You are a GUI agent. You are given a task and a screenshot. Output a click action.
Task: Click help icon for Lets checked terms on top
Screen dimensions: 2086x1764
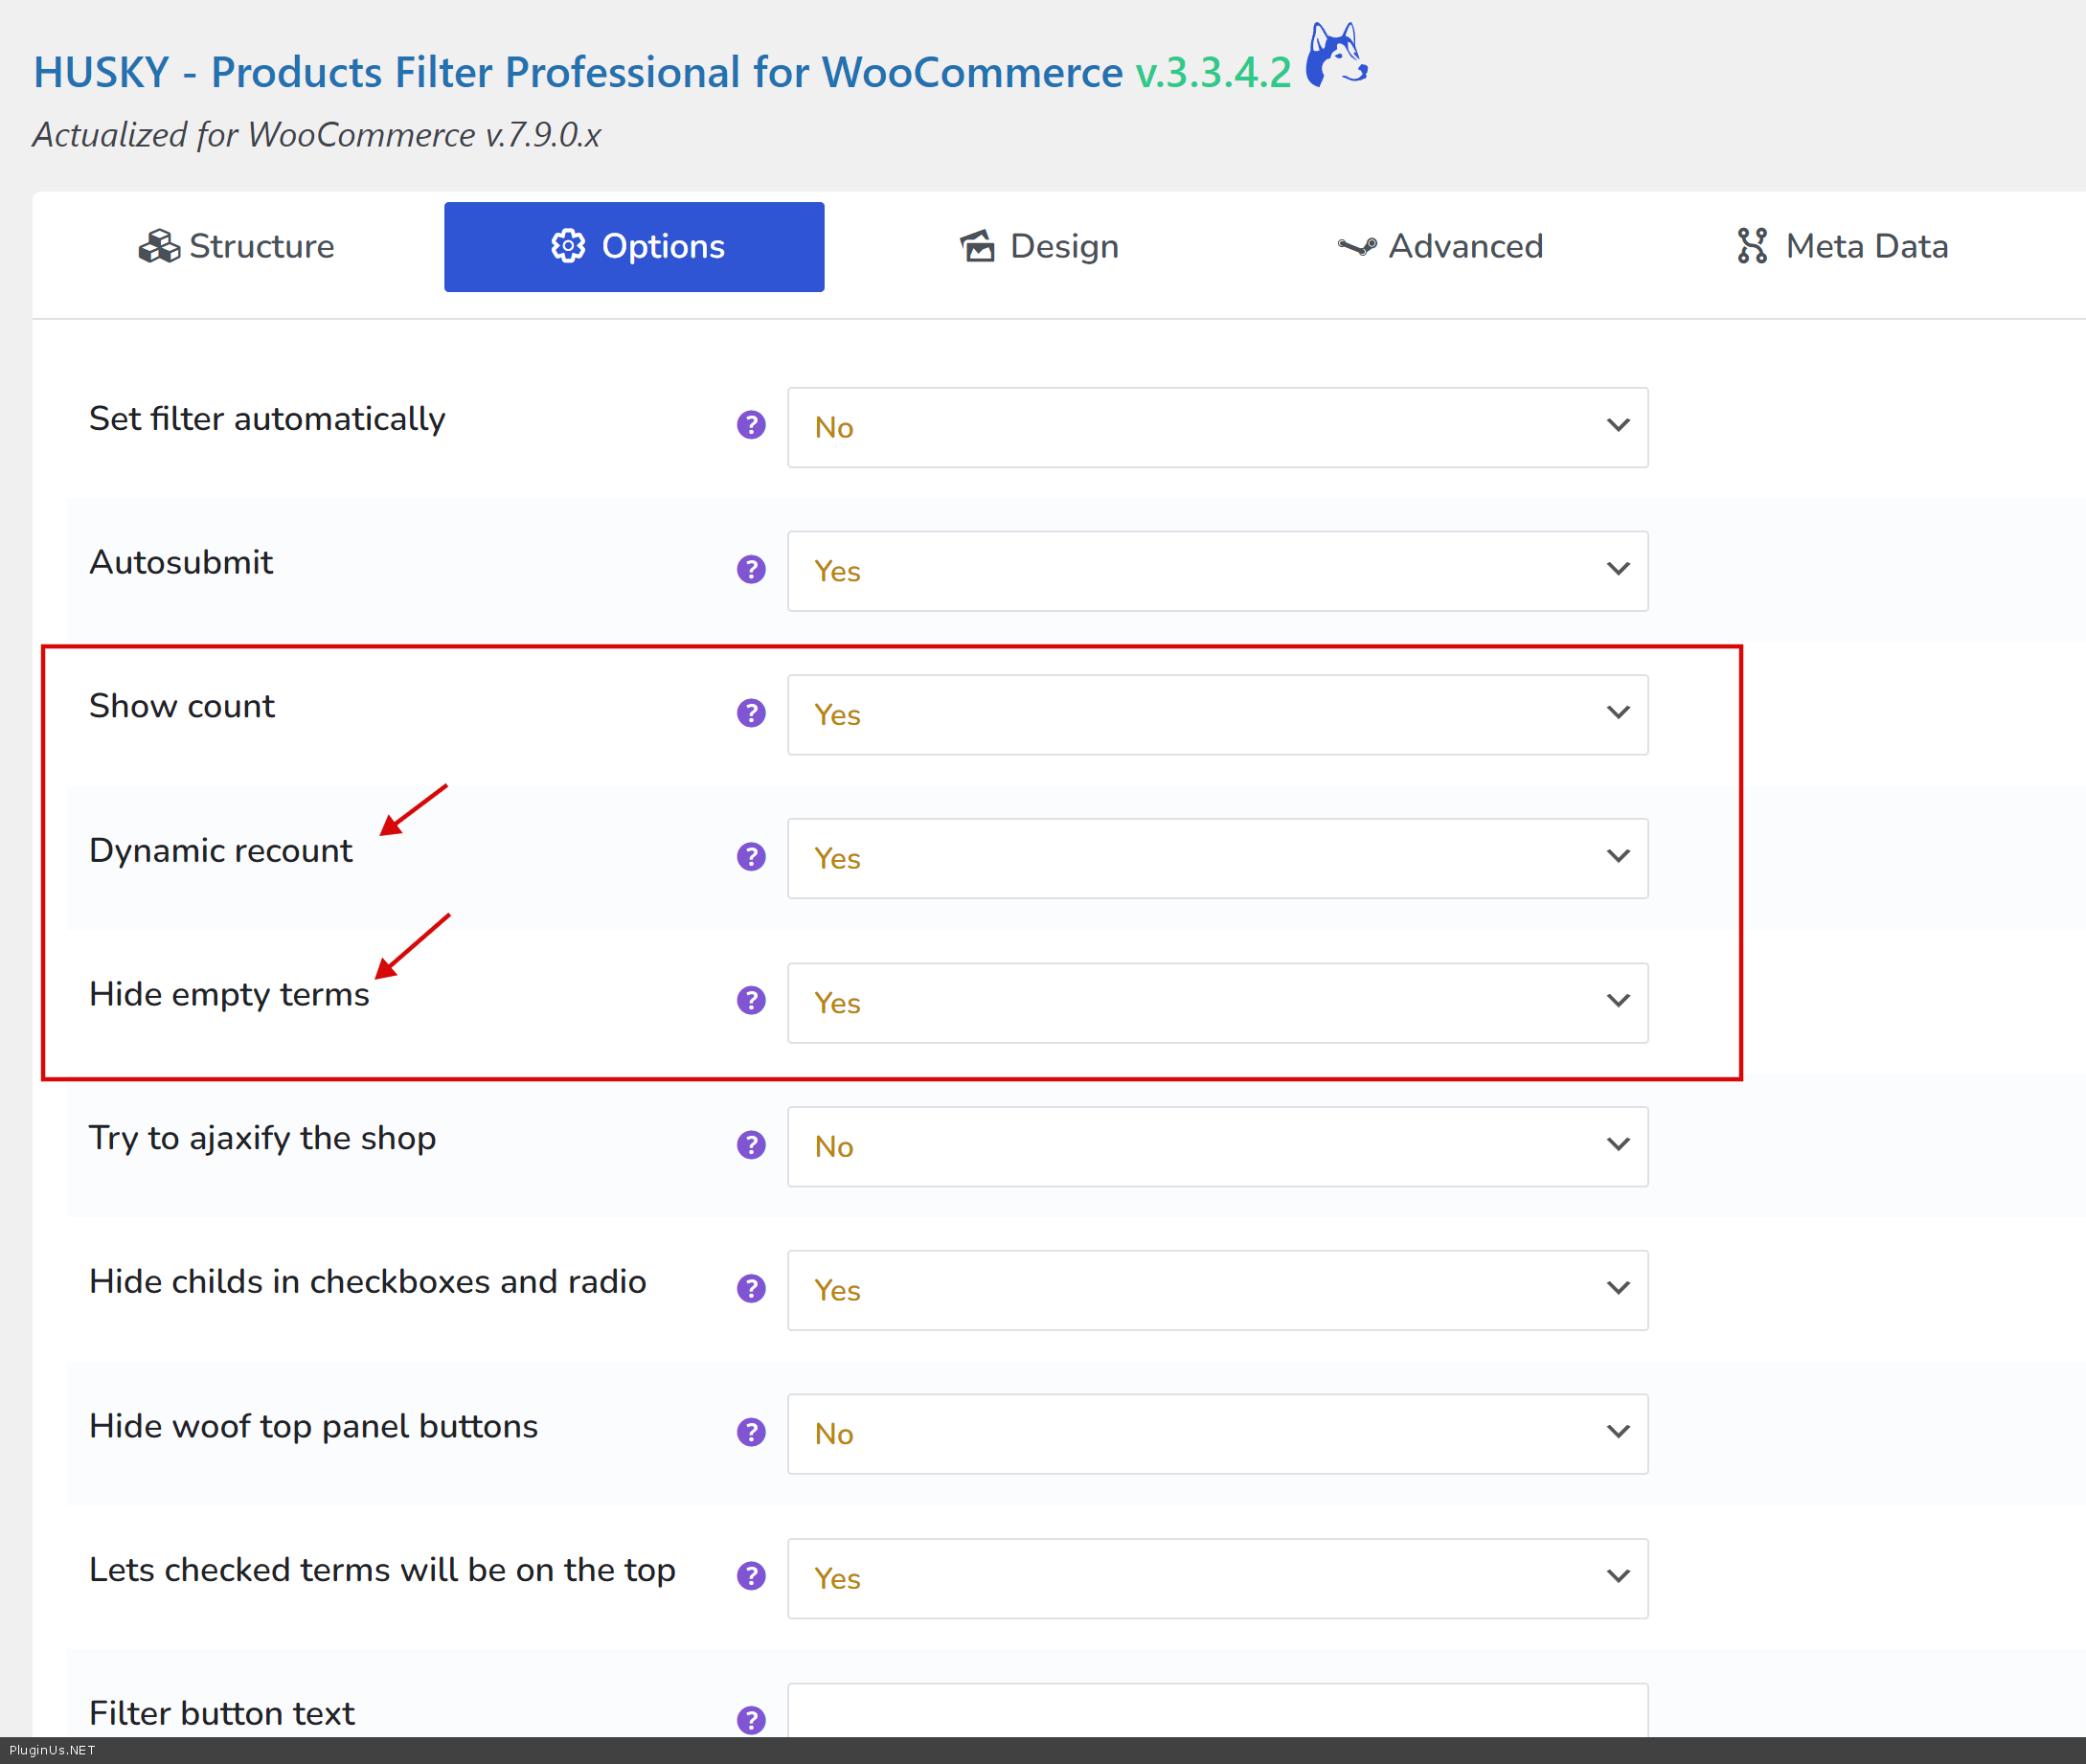[x=751, y=1577]
